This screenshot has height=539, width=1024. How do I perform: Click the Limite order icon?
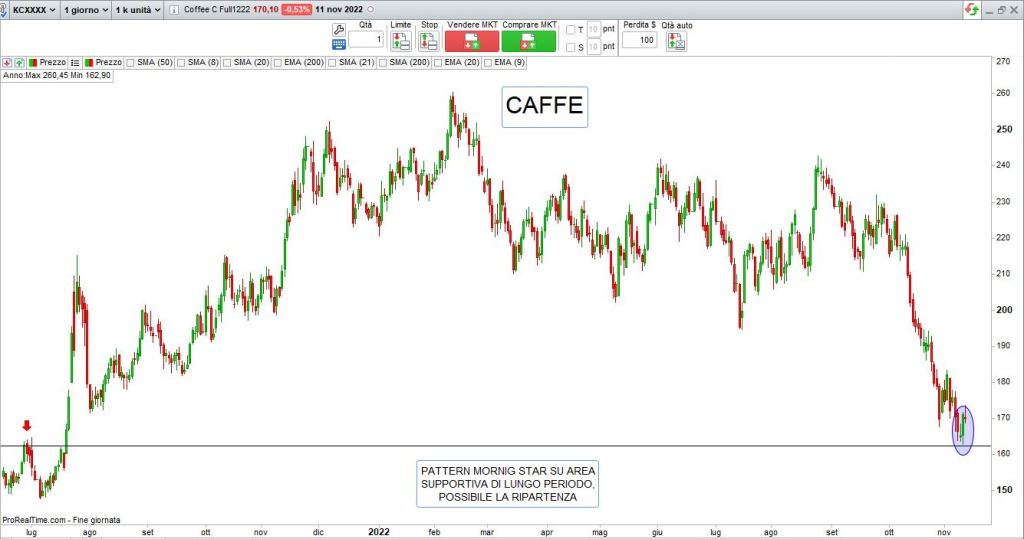pos(401,42)
